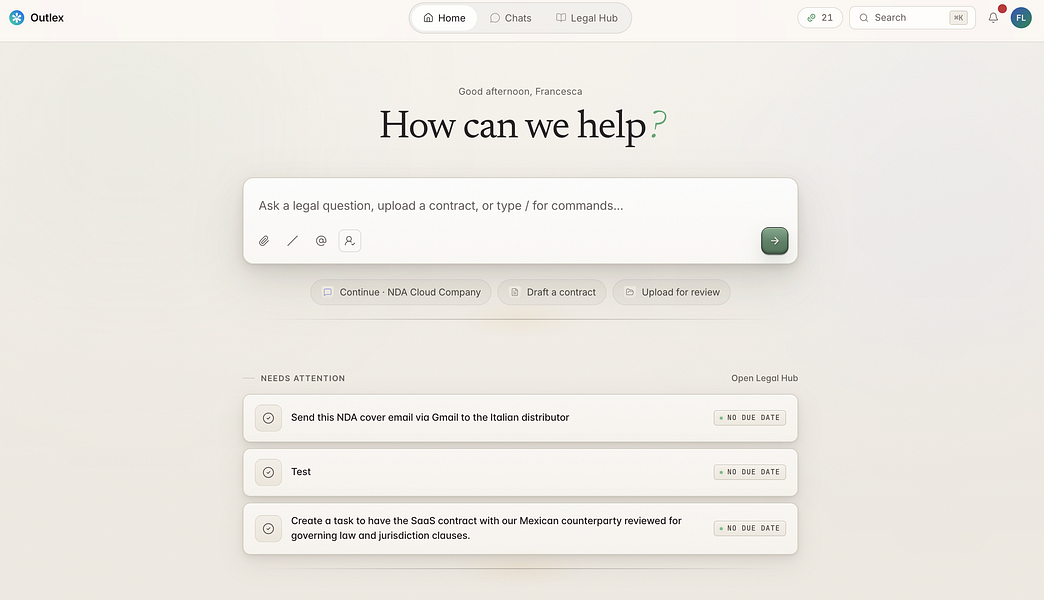The width and height of the screenshot is (1044, 600).
Task: Complete the SaaS contract review task
Action: [x=268, y=529]
